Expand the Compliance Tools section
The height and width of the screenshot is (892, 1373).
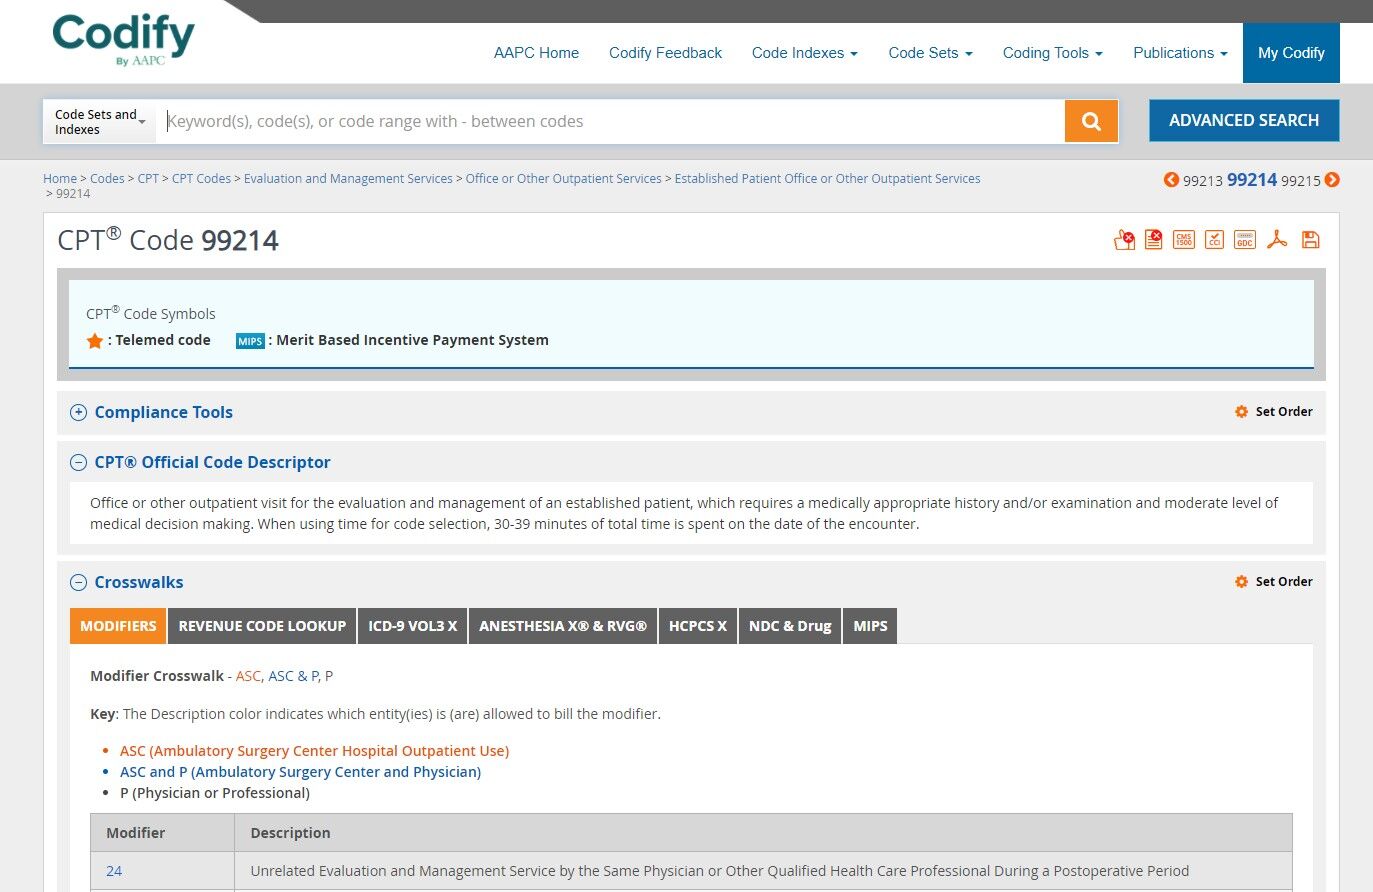78,412
